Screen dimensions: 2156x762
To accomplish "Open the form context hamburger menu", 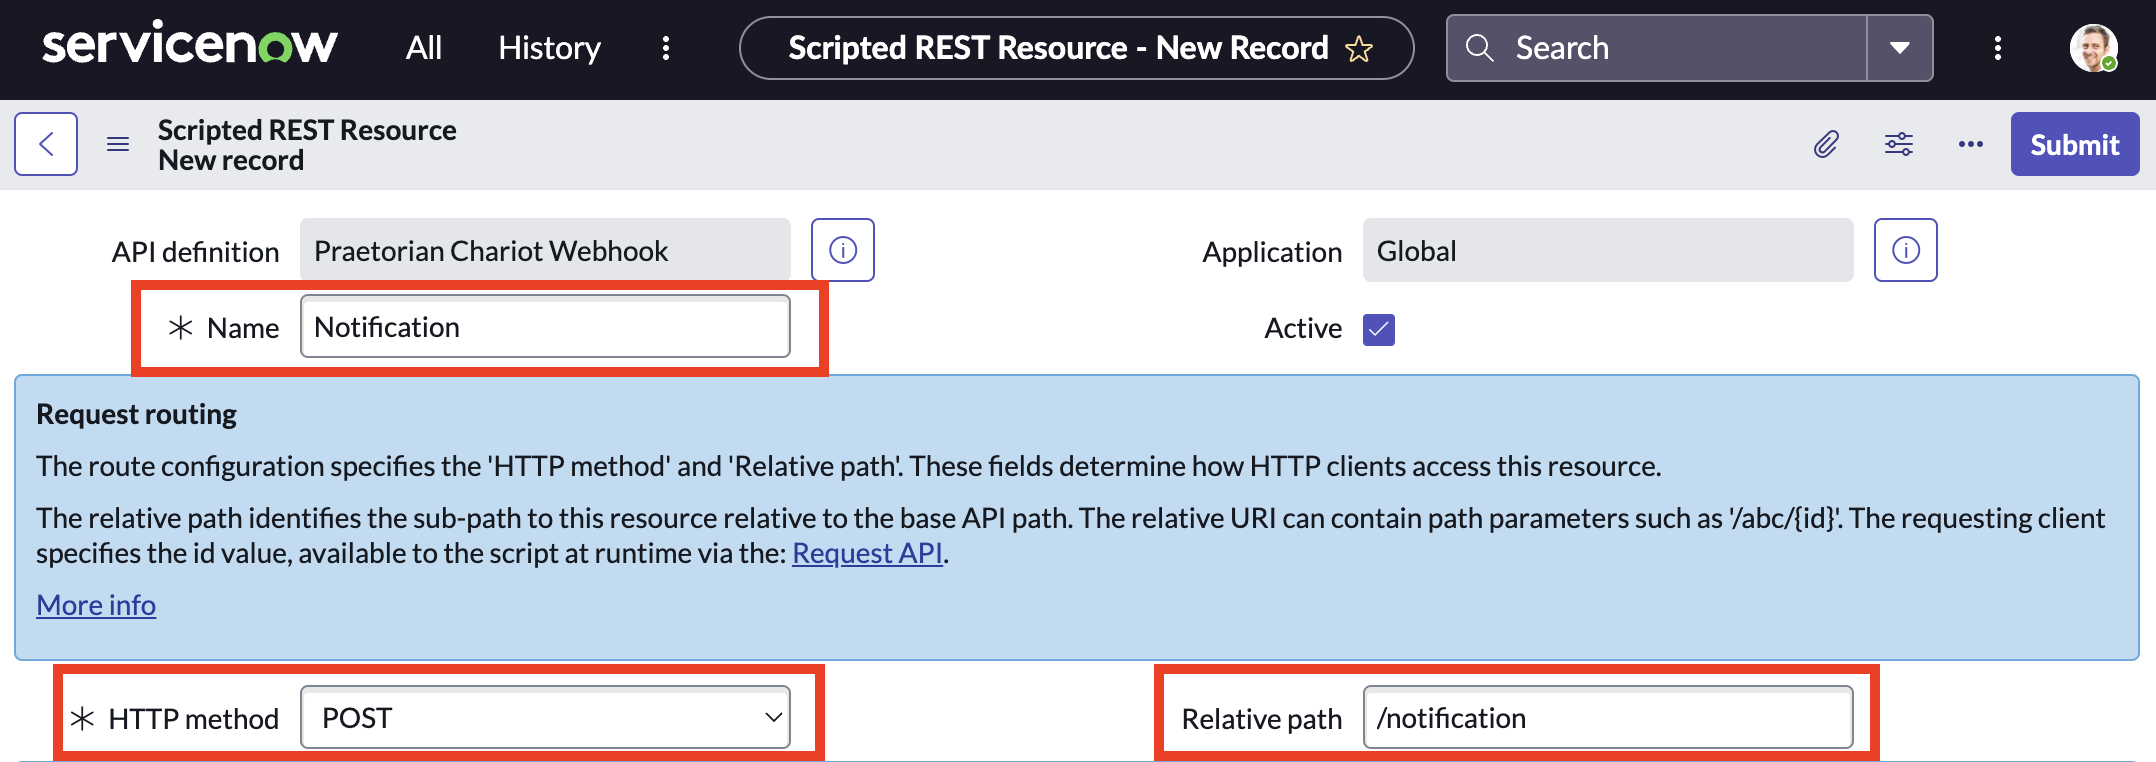I will pyautogui.click(x=118, y=144).
